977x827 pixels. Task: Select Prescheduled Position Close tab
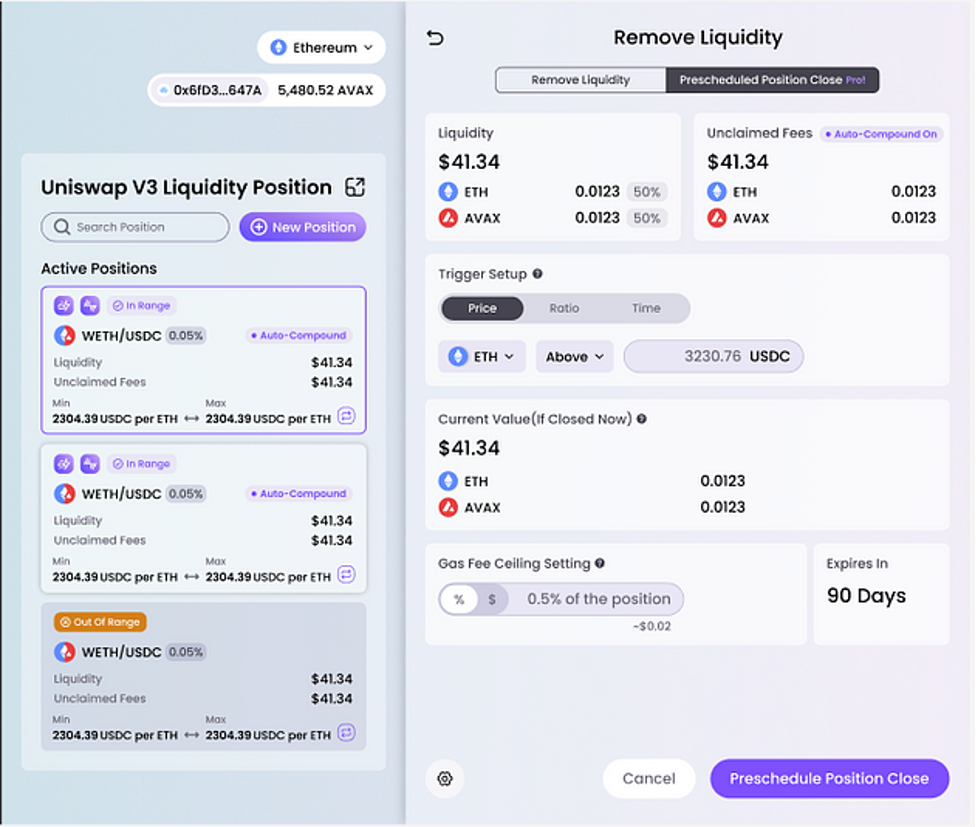772,80
